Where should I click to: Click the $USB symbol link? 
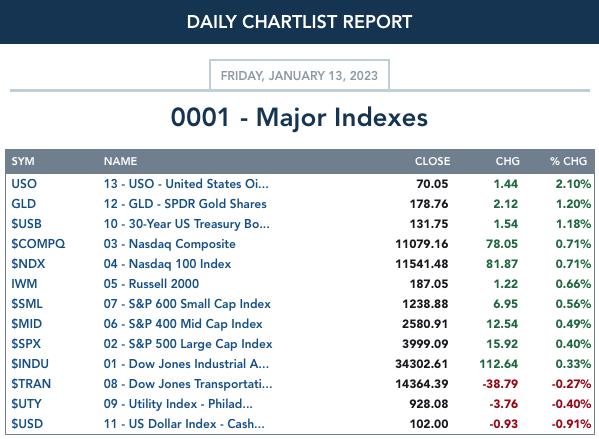coord(26,224)
